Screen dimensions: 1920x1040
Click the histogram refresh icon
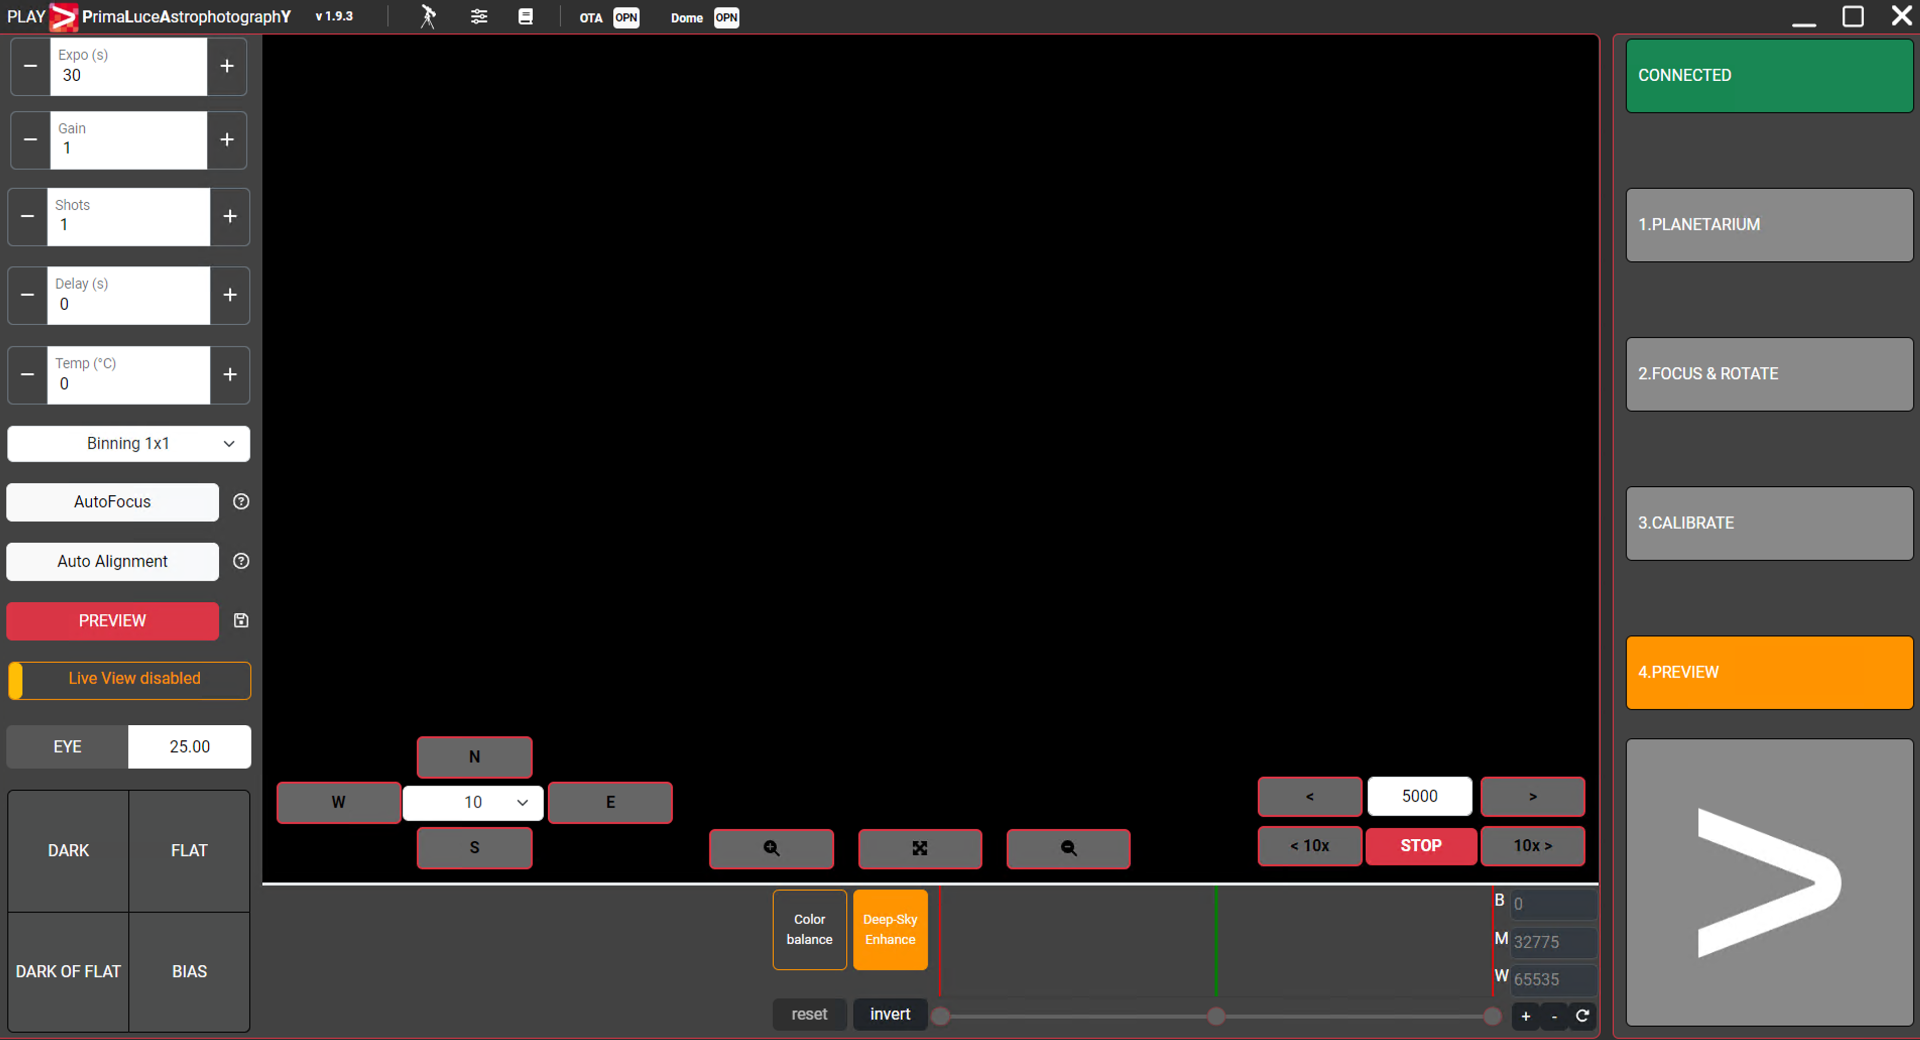click(1582, 1016)
